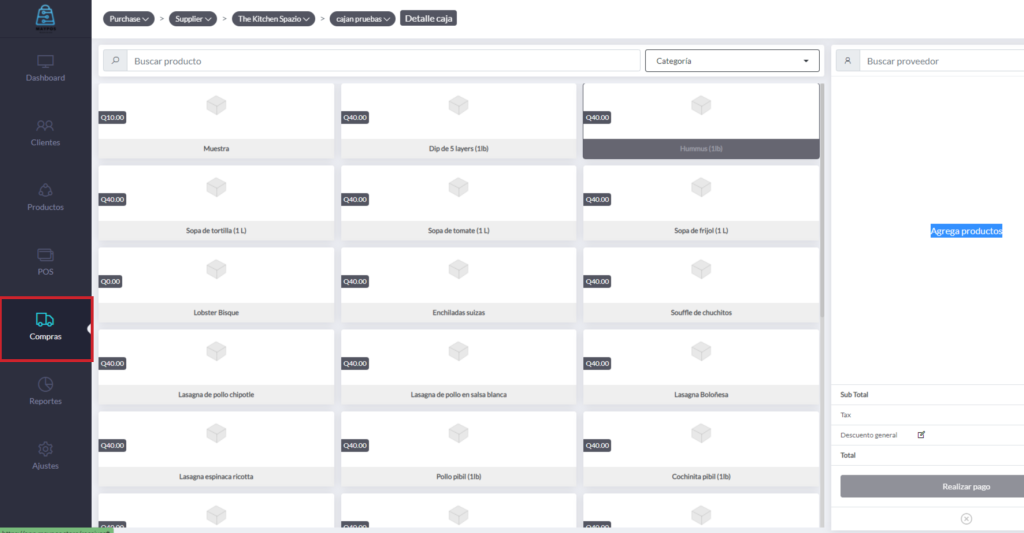Viewport: 1024px width, 533px height.
Task: Select the Hummus (1lb) product card
Action: coord(701,120)
